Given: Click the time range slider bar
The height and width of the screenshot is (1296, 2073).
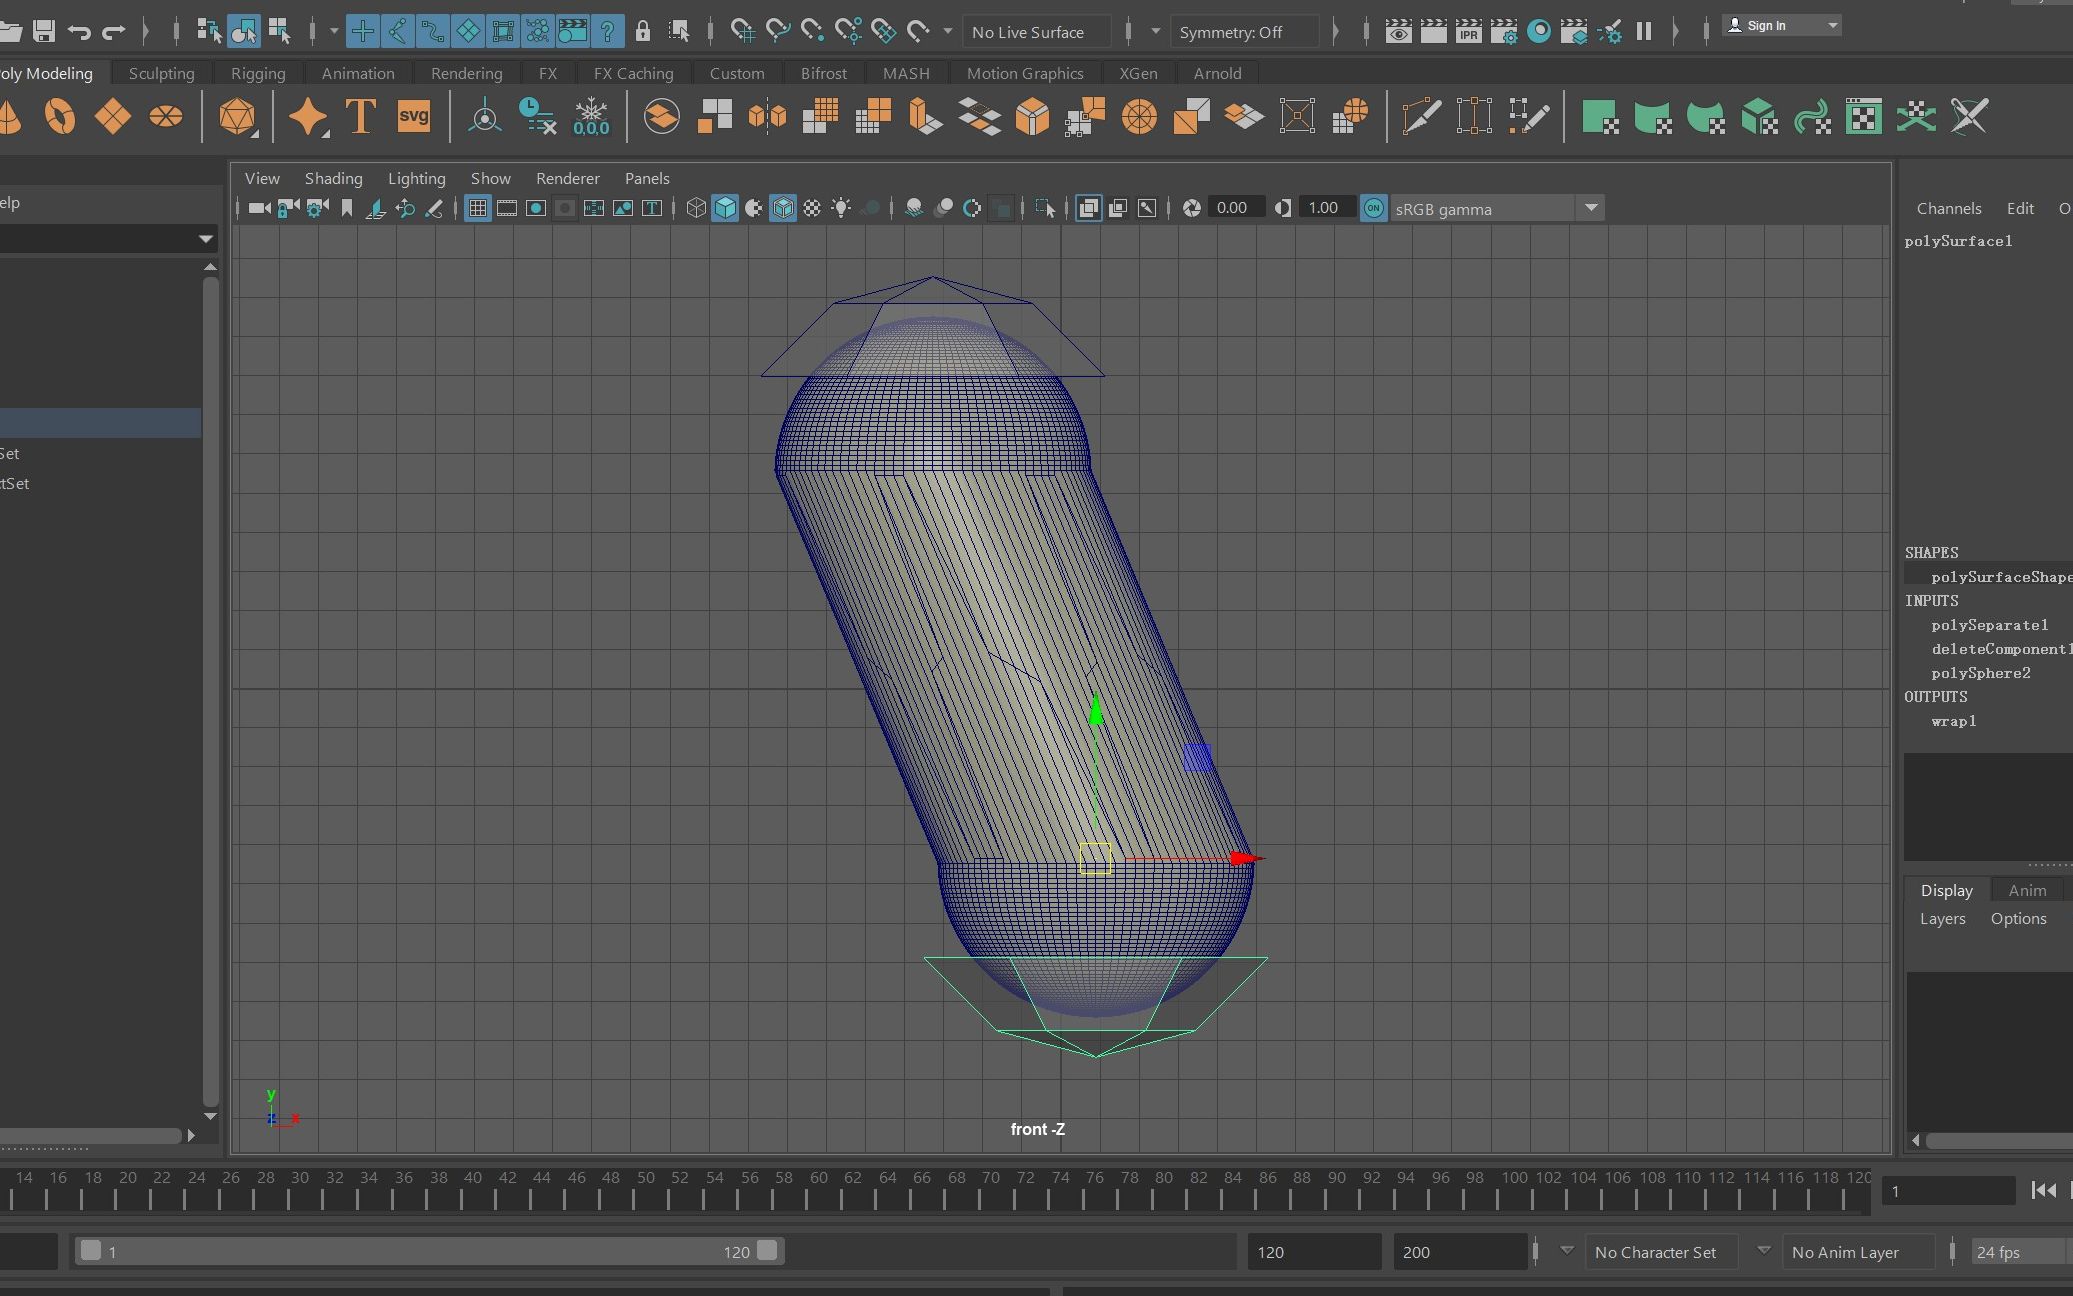Looking at the screenshot, I should point(428,1252).
